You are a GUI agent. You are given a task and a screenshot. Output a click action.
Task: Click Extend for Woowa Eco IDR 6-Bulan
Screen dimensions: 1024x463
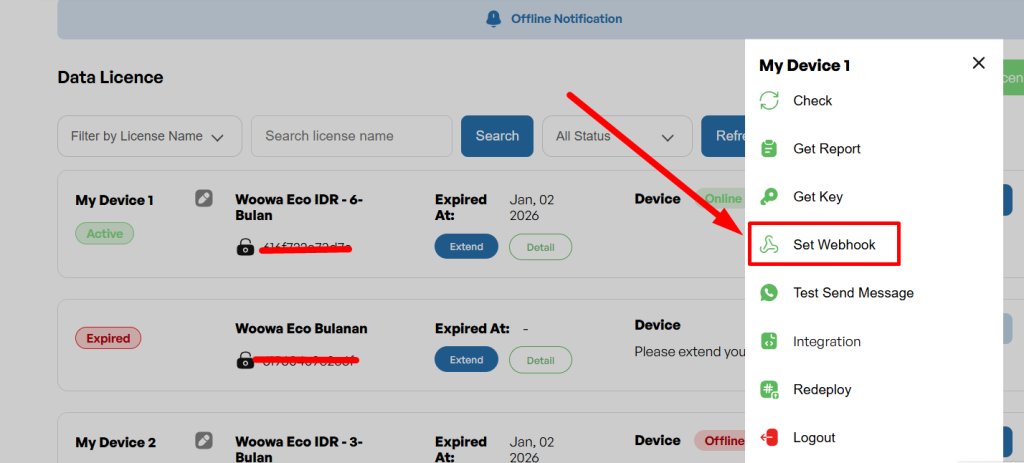click(x=466, y=247)
